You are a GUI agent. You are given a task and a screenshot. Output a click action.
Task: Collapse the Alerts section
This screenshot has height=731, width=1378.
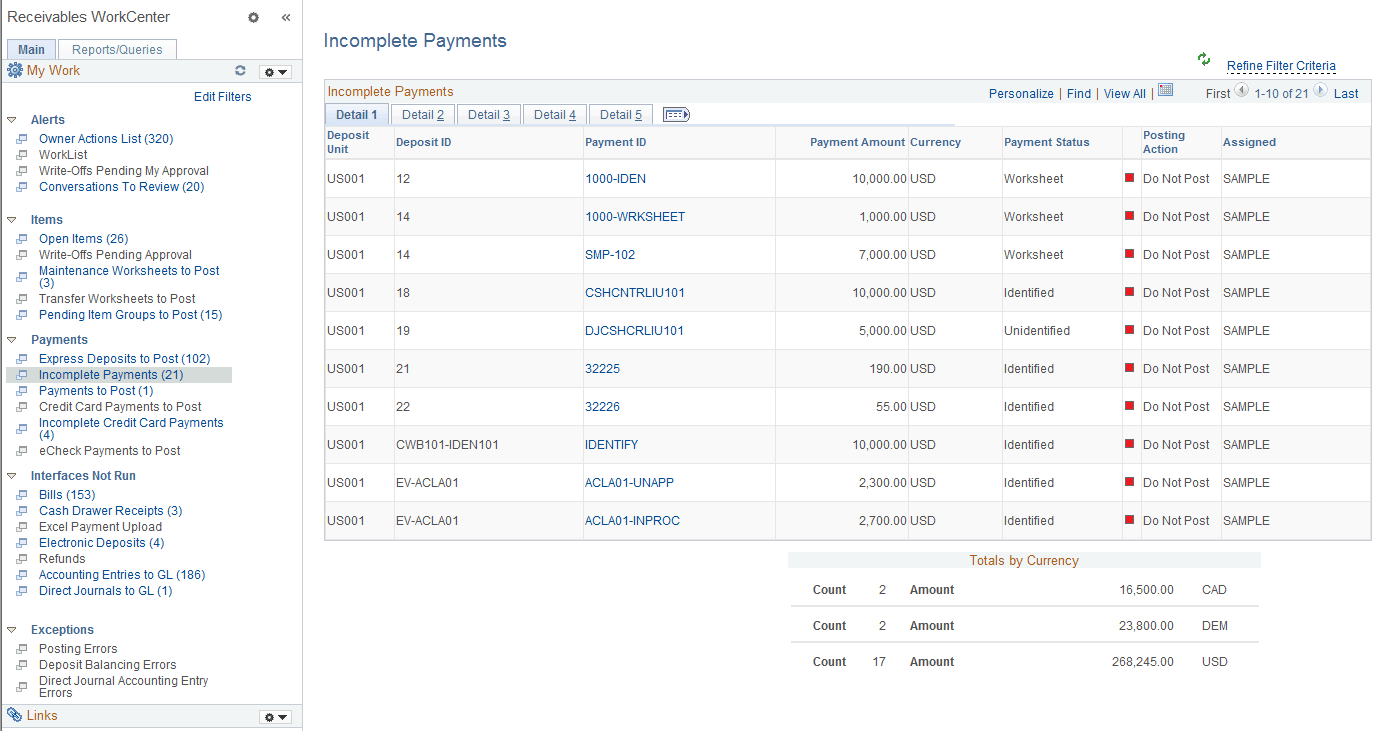pos(10,119)
